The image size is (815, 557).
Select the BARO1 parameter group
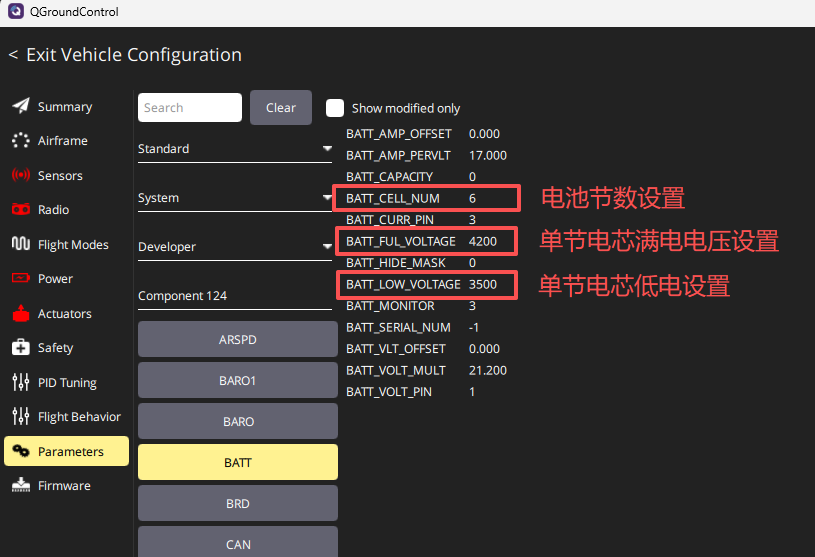pos(237,381)
